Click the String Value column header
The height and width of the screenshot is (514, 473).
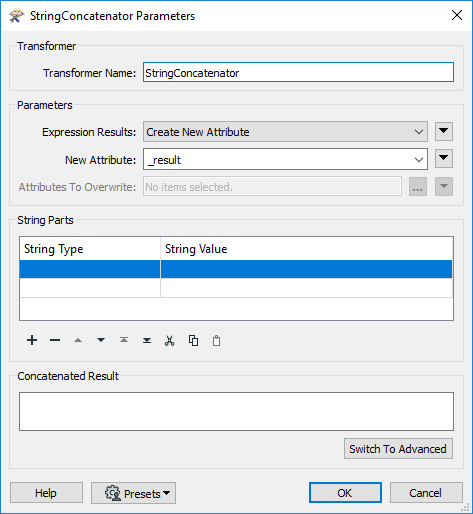[x=306, y=249]
